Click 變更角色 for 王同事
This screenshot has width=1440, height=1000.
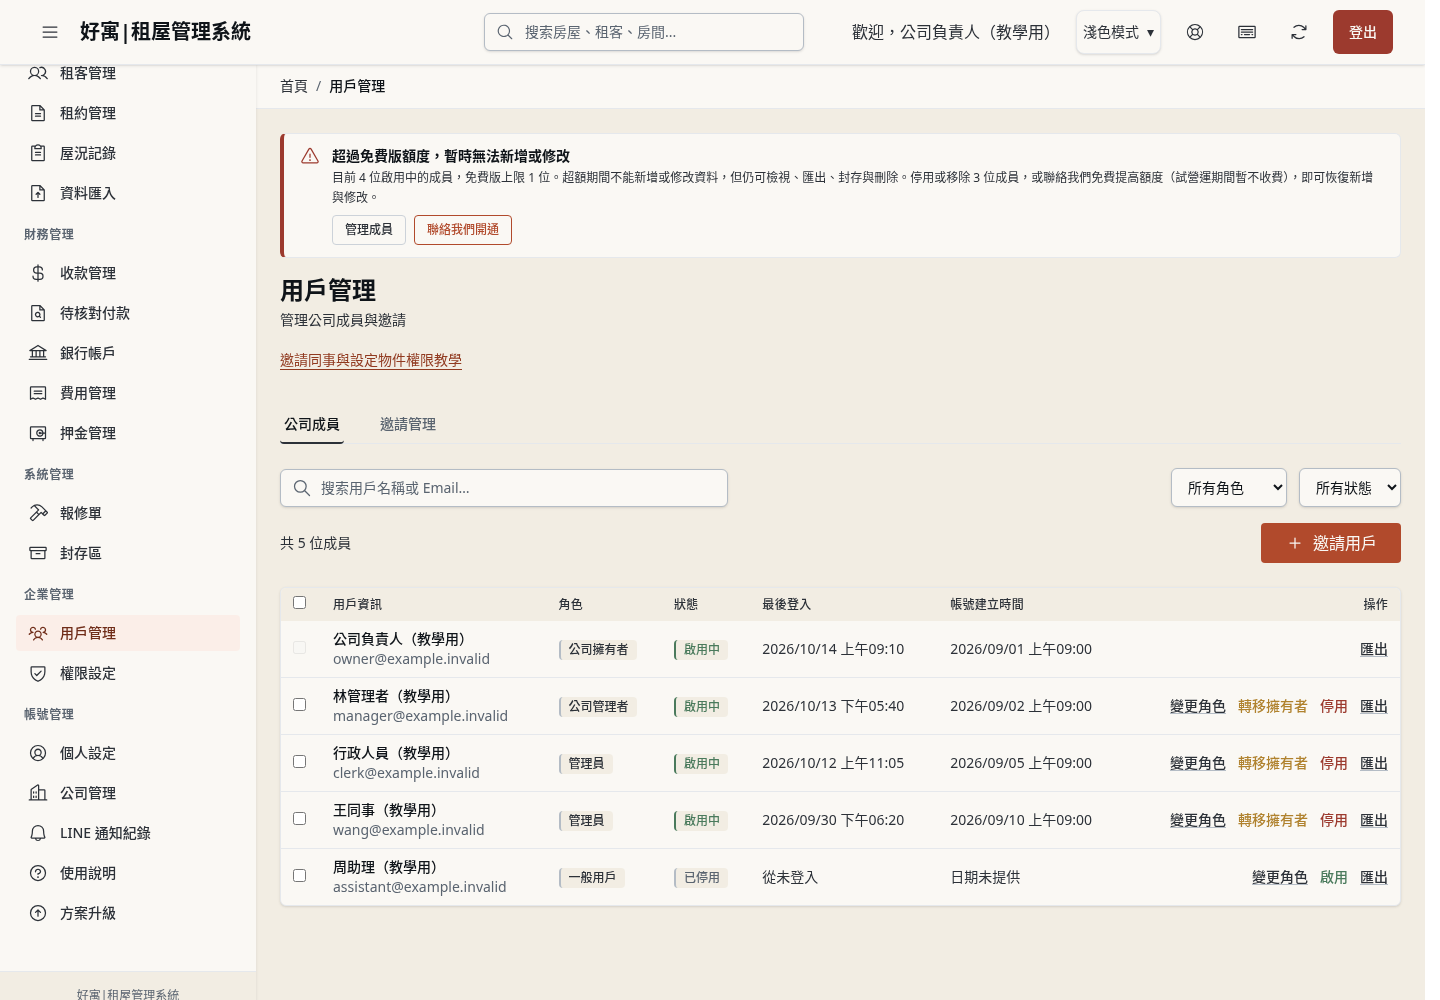[1198, 820]
